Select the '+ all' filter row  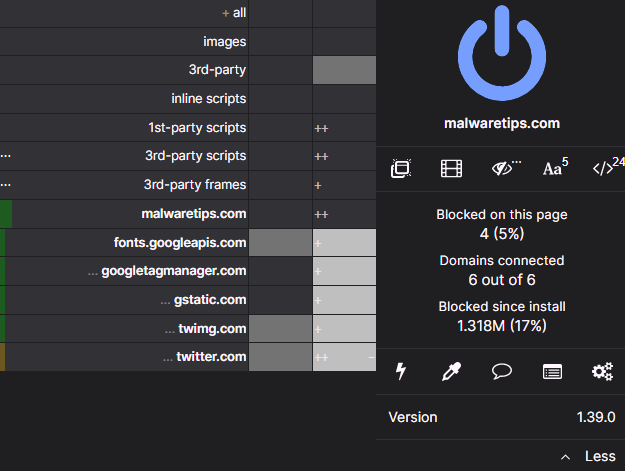click(234, 13)
